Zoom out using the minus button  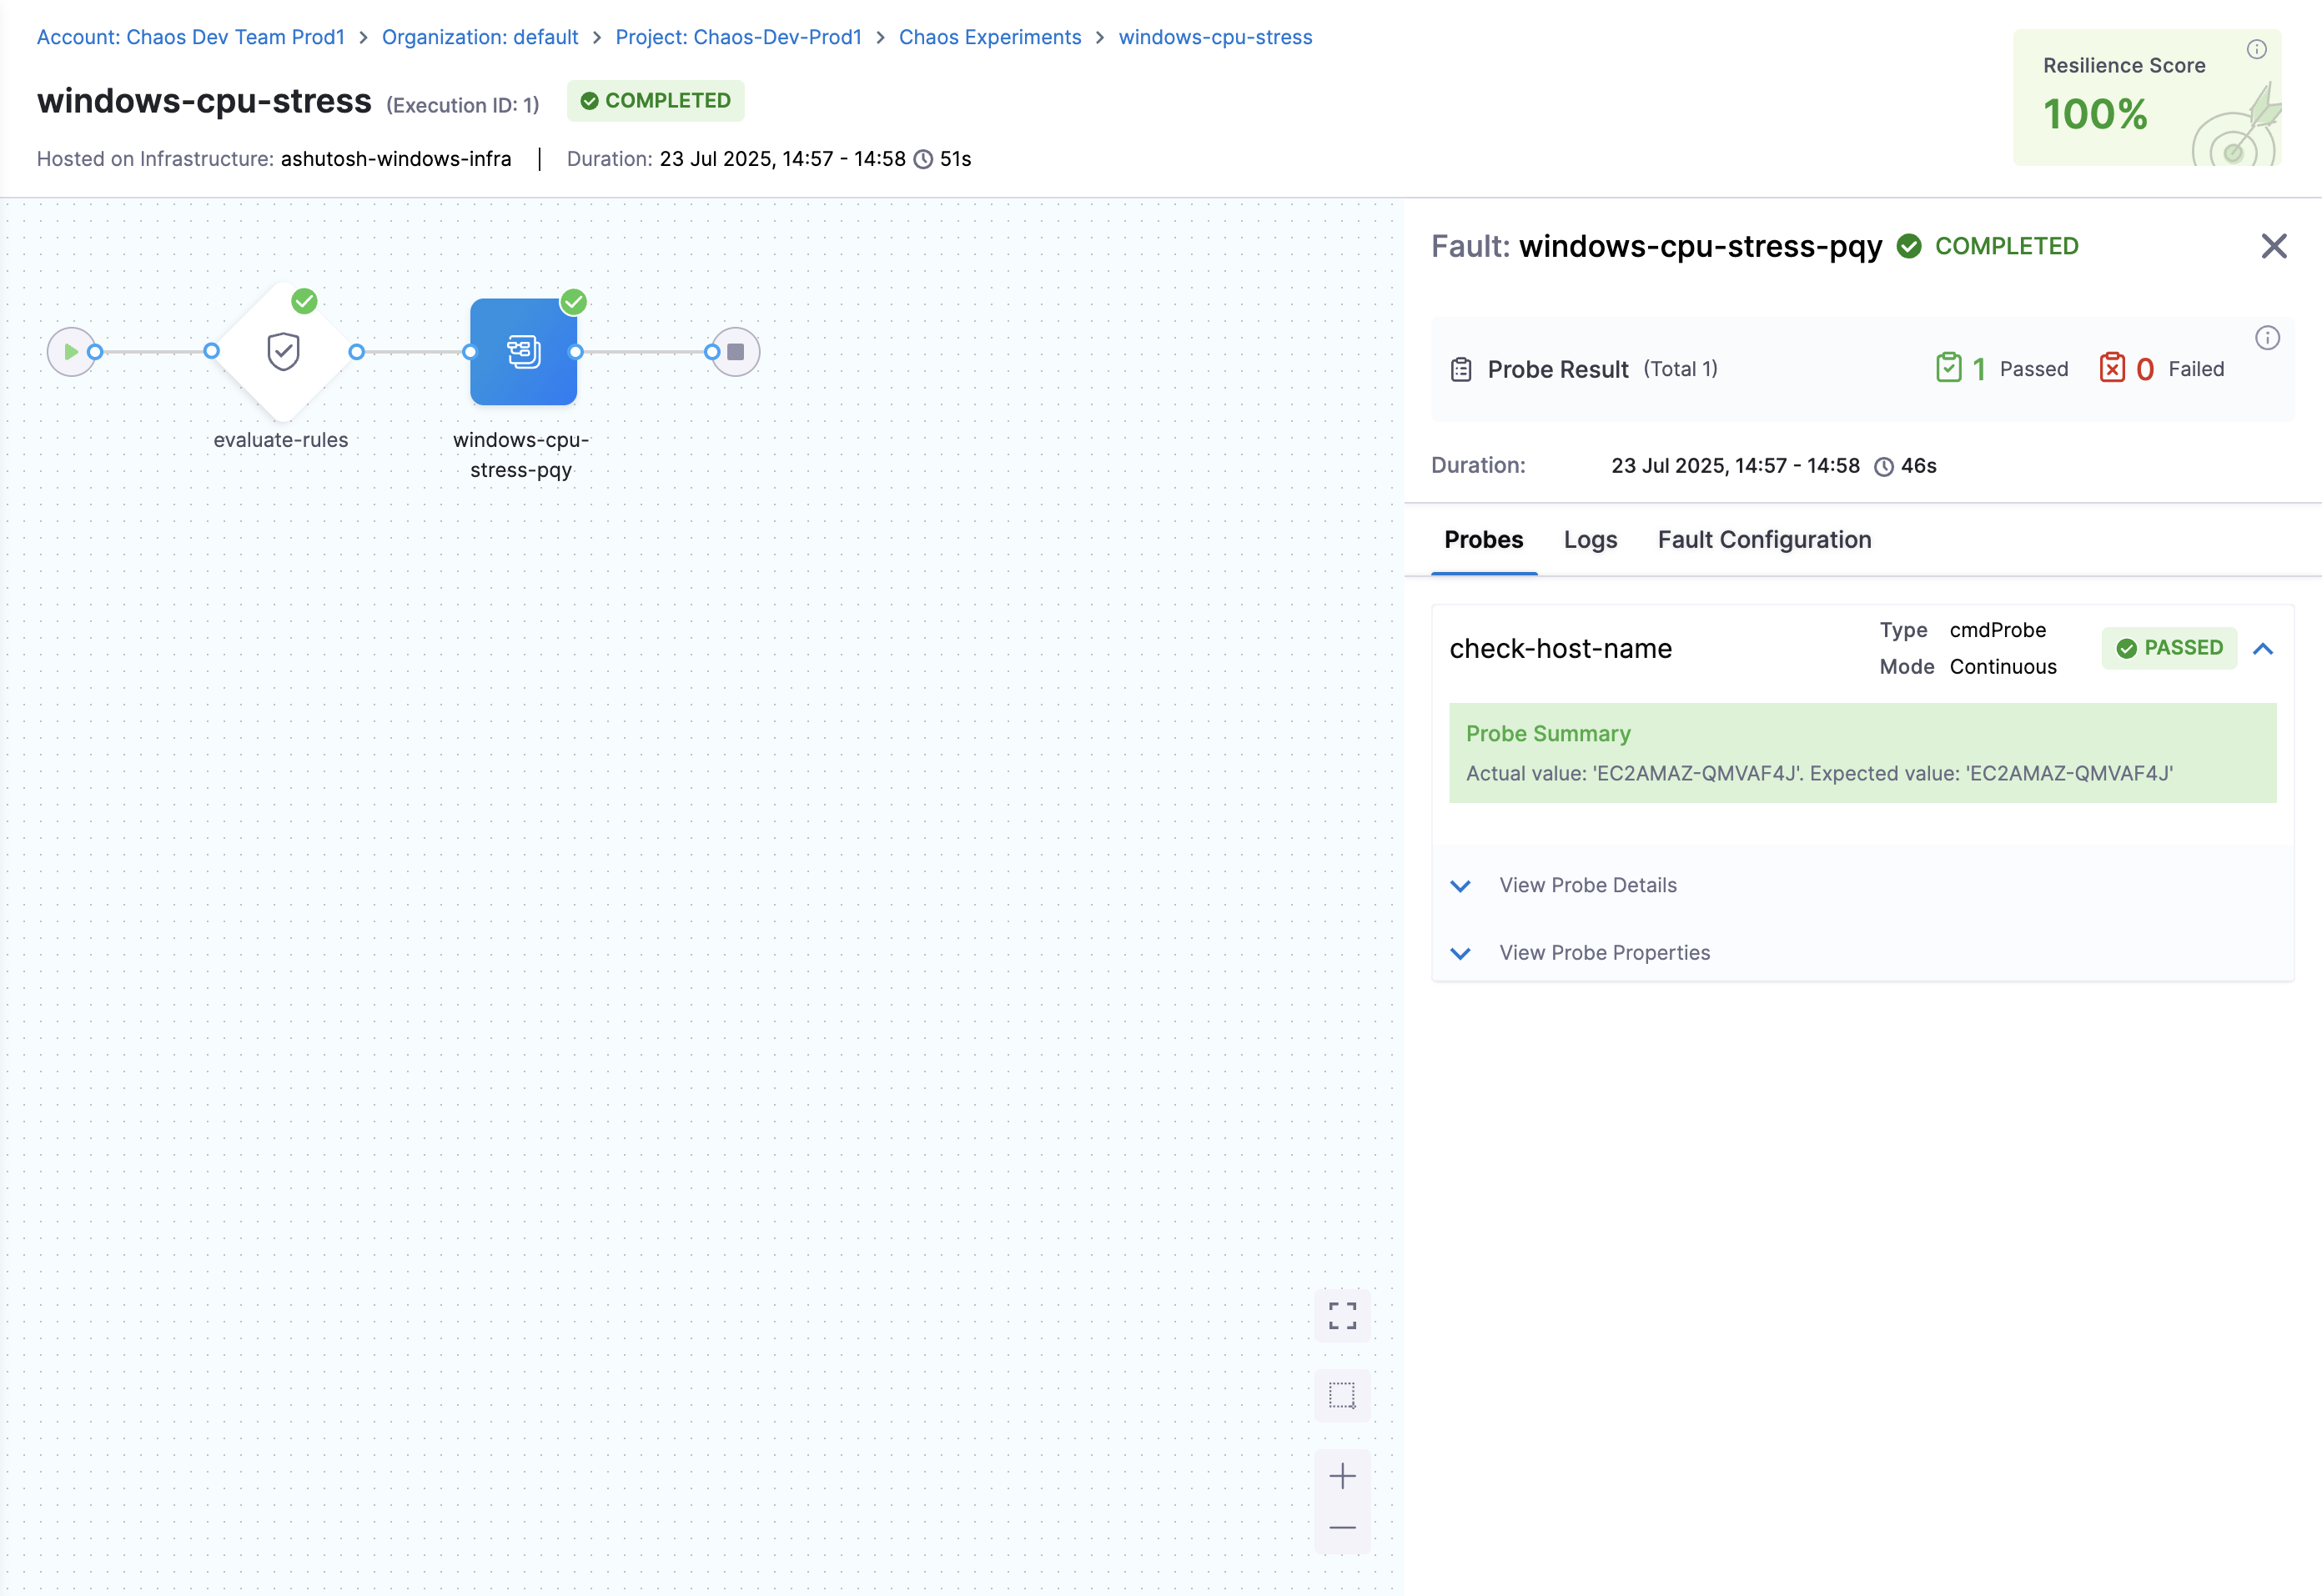pos(1342,1527)
